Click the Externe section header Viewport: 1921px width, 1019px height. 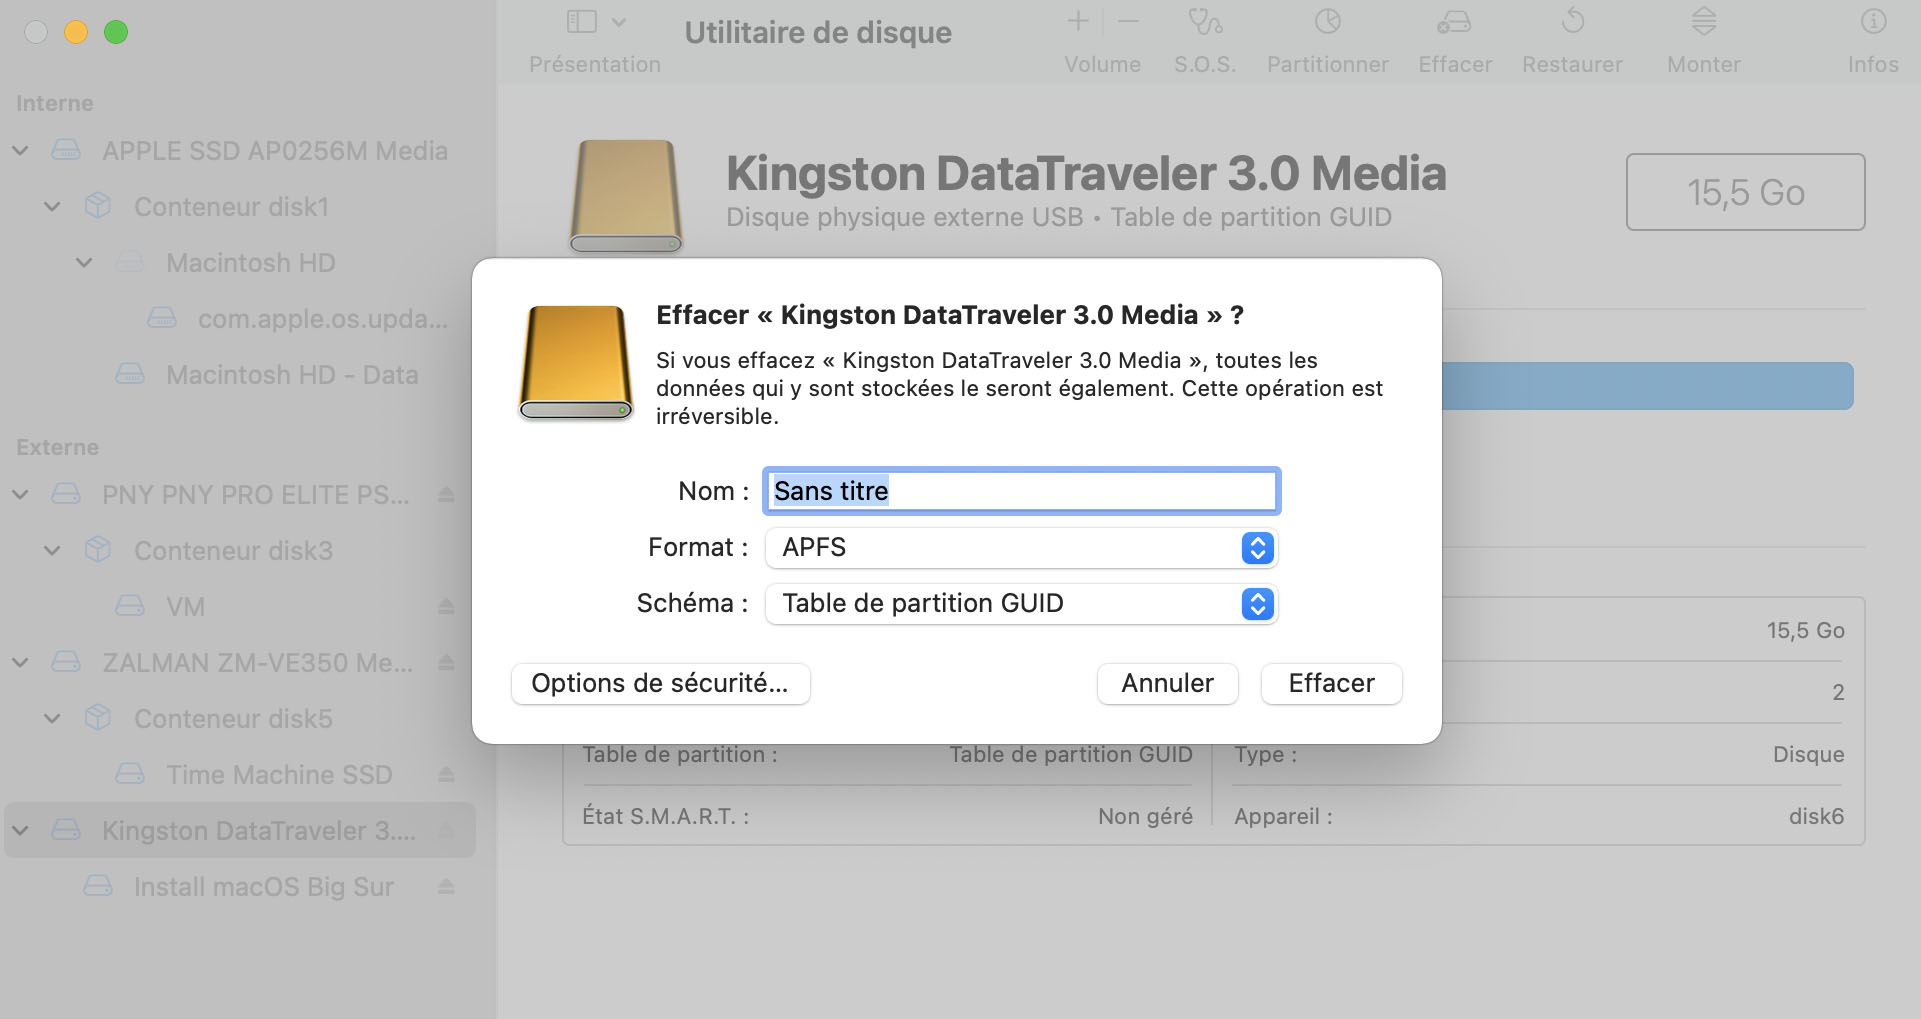(x=57, y=447)
